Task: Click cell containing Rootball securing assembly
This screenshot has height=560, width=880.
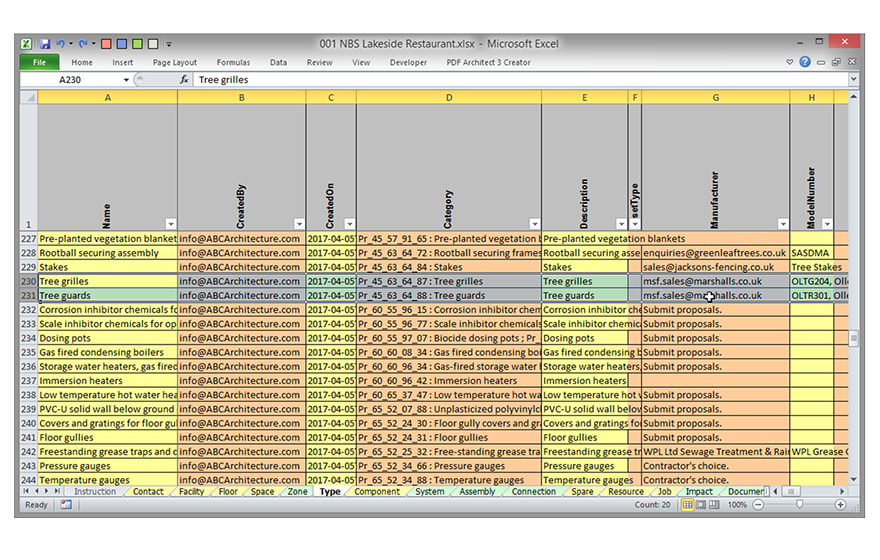Action: click(107, 253)
